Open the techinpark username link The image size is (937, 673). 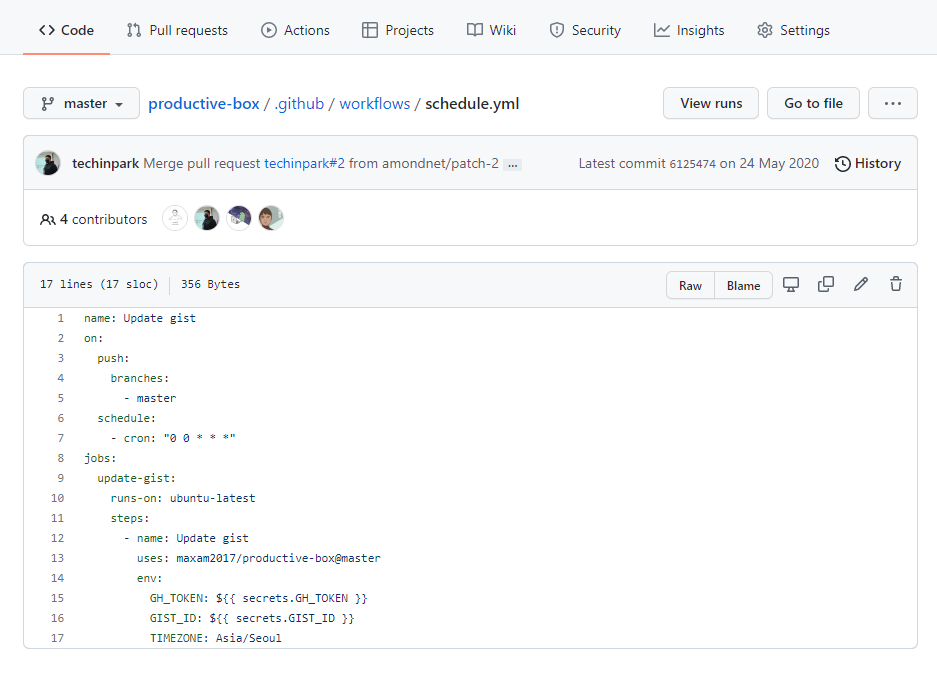tap(105, 163)
